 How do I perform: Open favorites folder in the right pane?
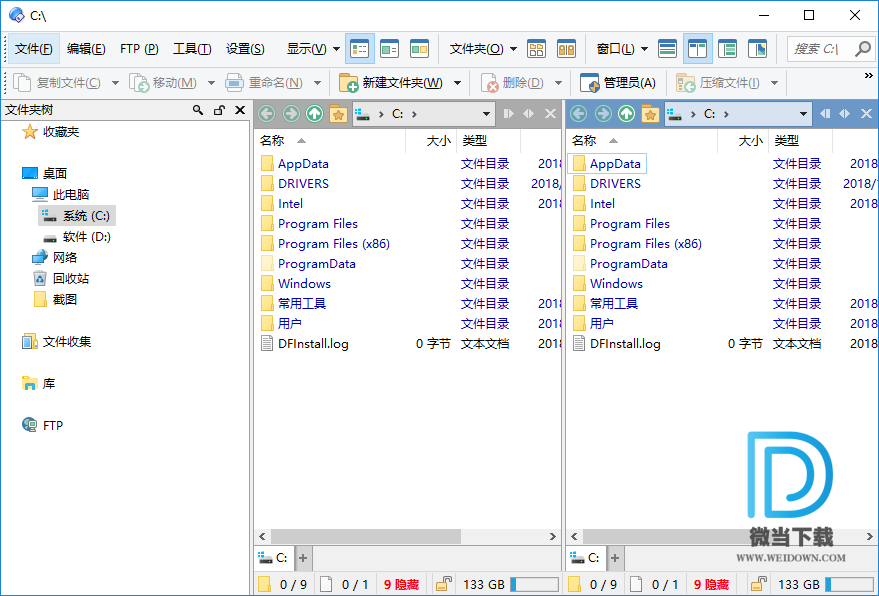pos(650,114)
